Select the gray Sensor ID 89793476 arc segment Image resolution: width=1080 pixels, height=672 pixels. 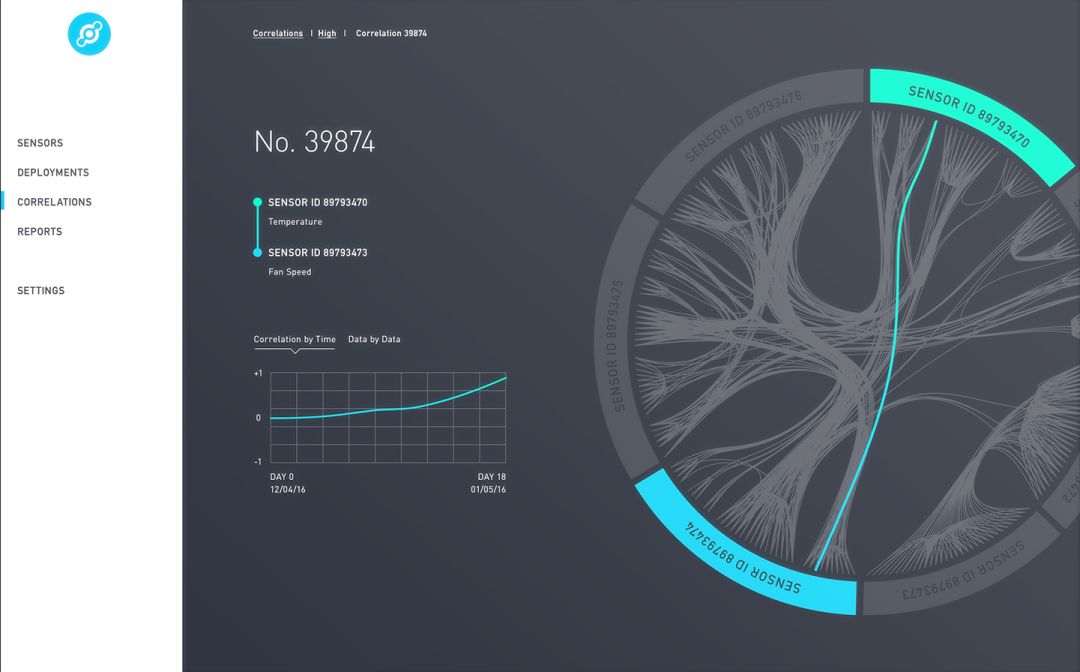pyautogui.click(x=744, y=126)
